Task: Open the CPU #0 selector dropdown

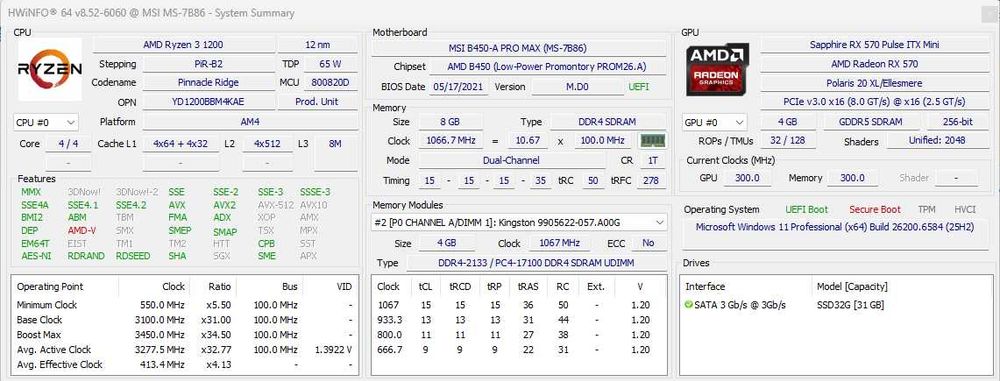Action: click(x=45, y=122)
